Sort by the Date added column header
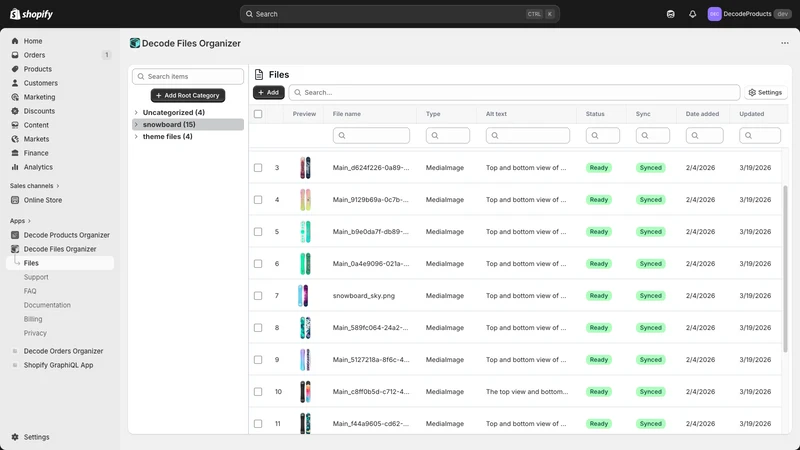The height and width of the screenshot is (450, 800). tap(702, 114)
